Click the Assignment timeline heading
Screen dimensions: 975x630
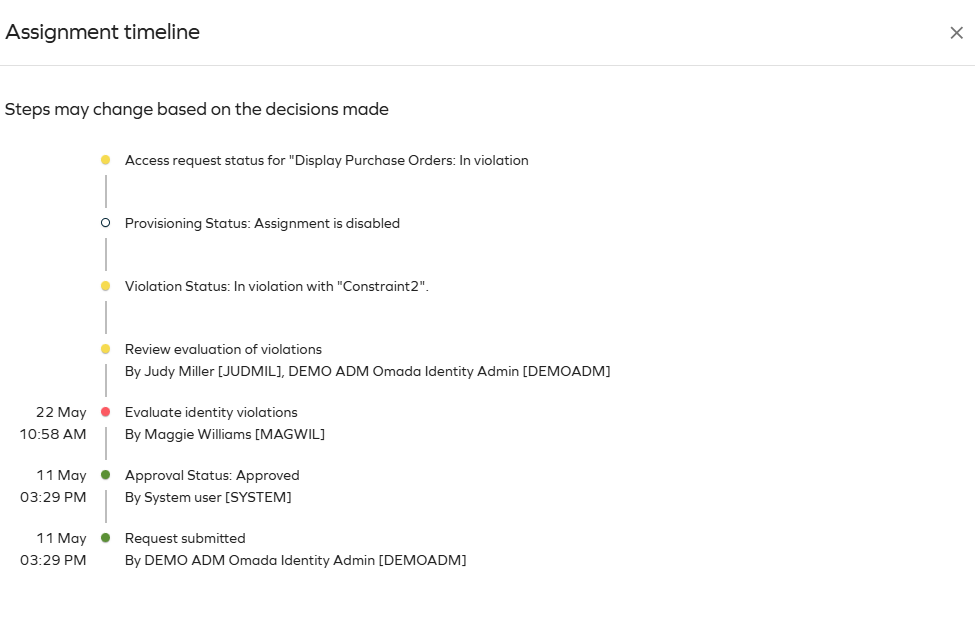point(103,32)
